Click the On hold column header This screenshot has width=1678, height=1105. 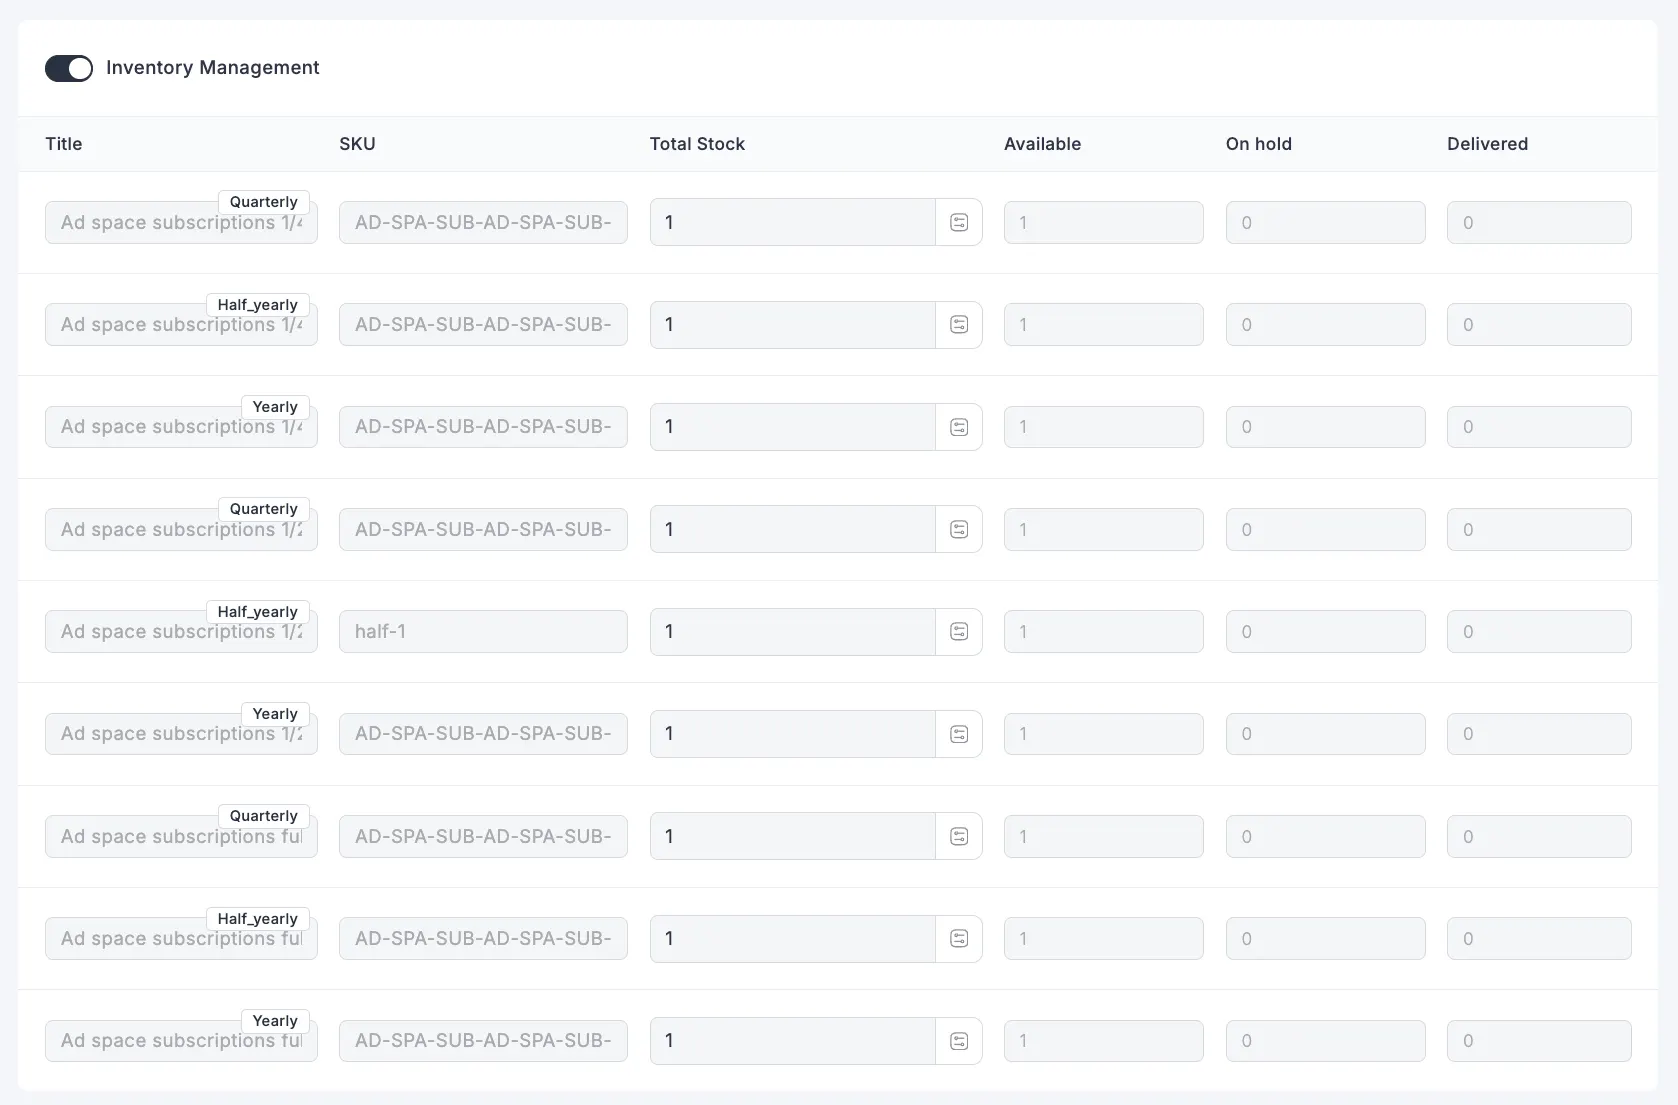pos(1258,144)
